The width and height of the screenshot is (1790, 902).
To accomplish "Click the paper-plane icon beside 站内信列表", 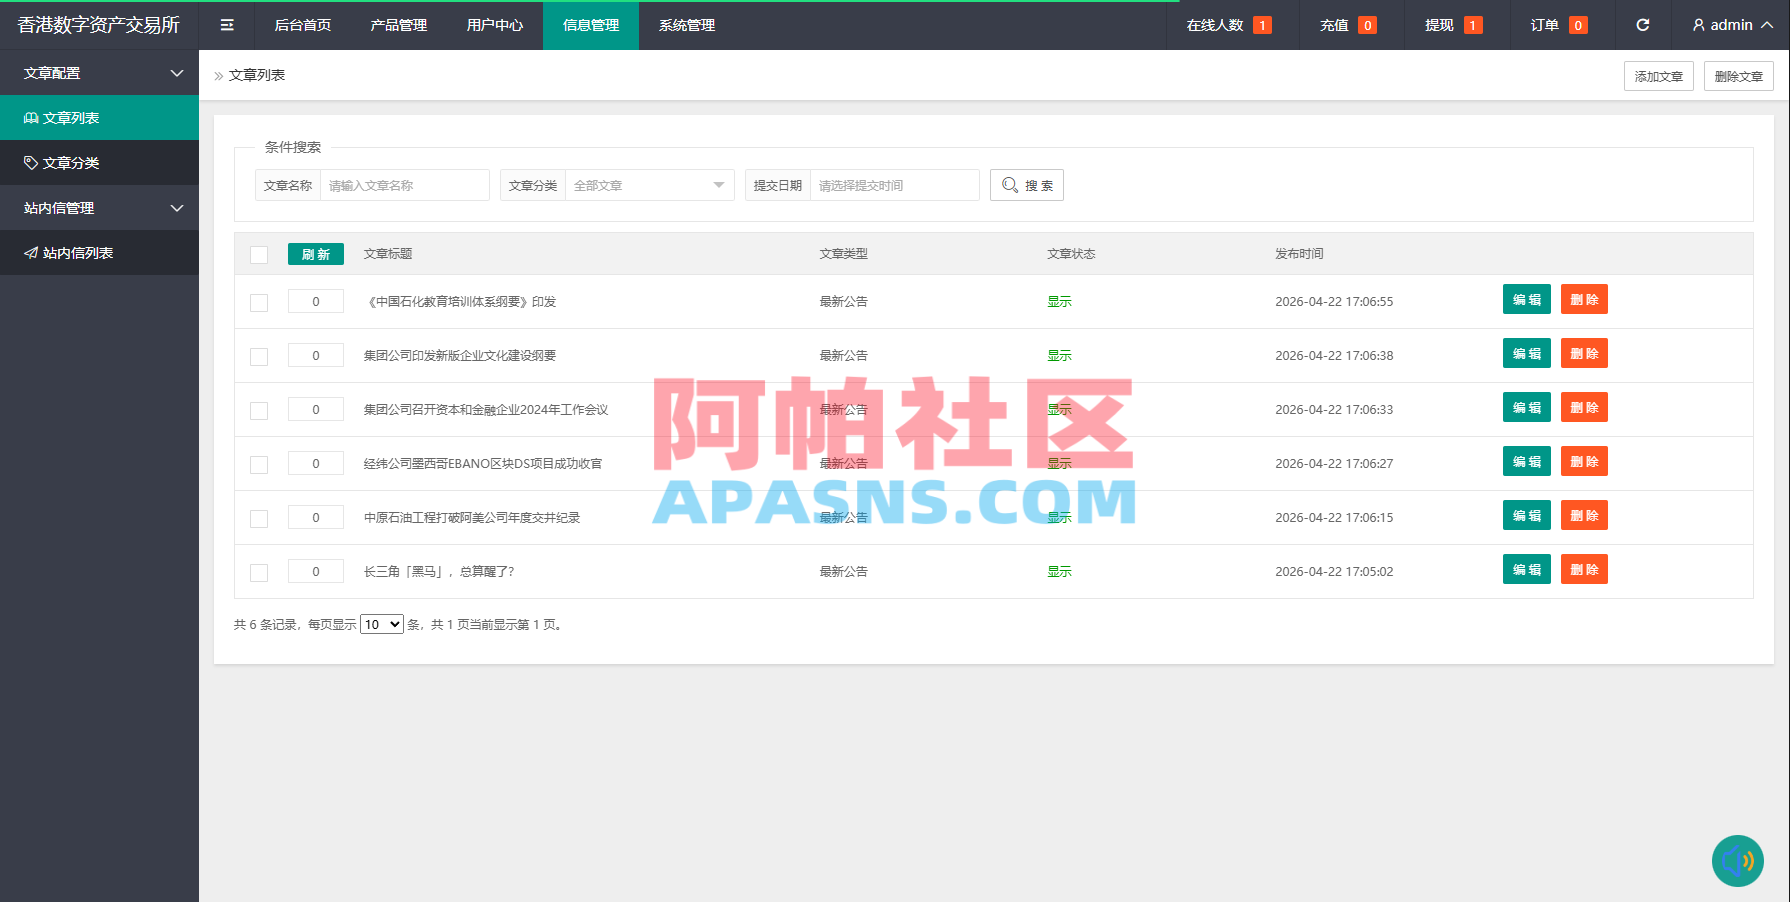I will click(x=31, y=253).
